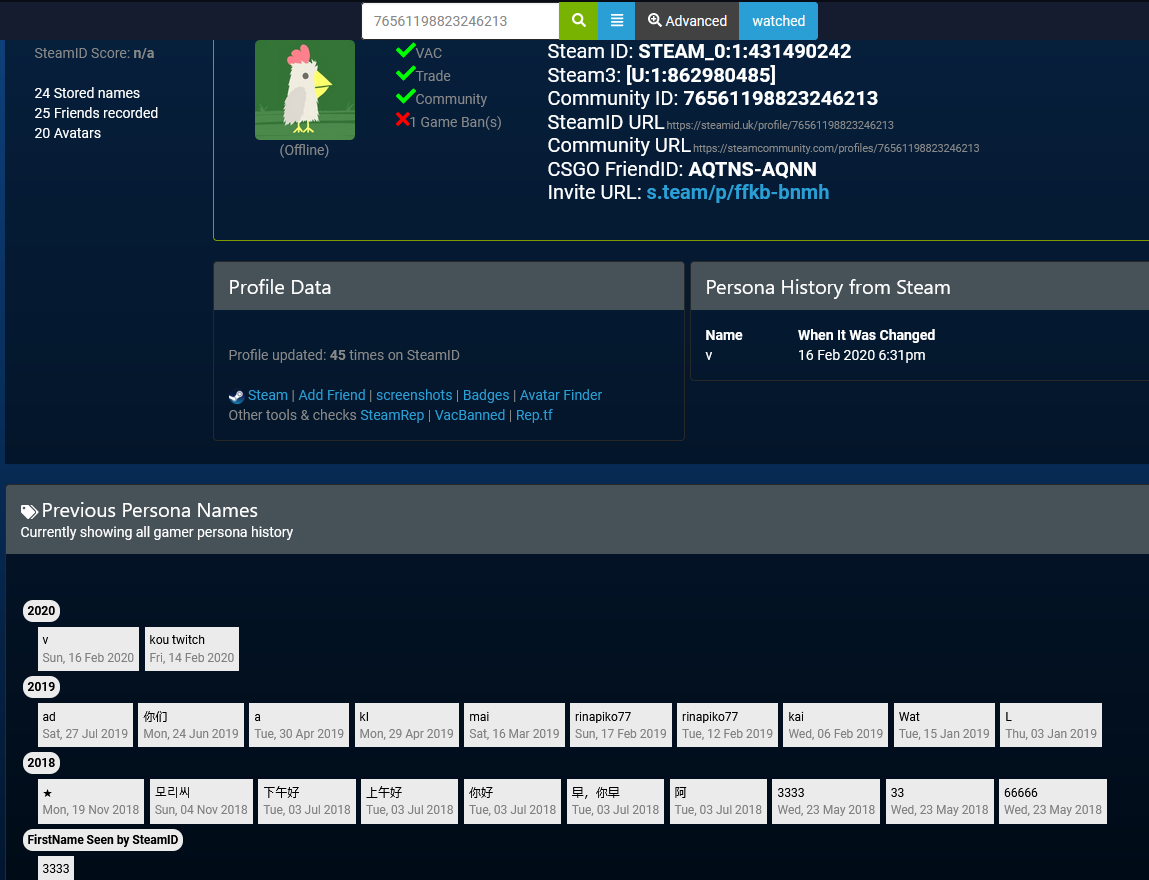Click persona card 'a' from 30 Apr 2019
The width and height of the screenshot is (1149, 880).
click(299, 725)
